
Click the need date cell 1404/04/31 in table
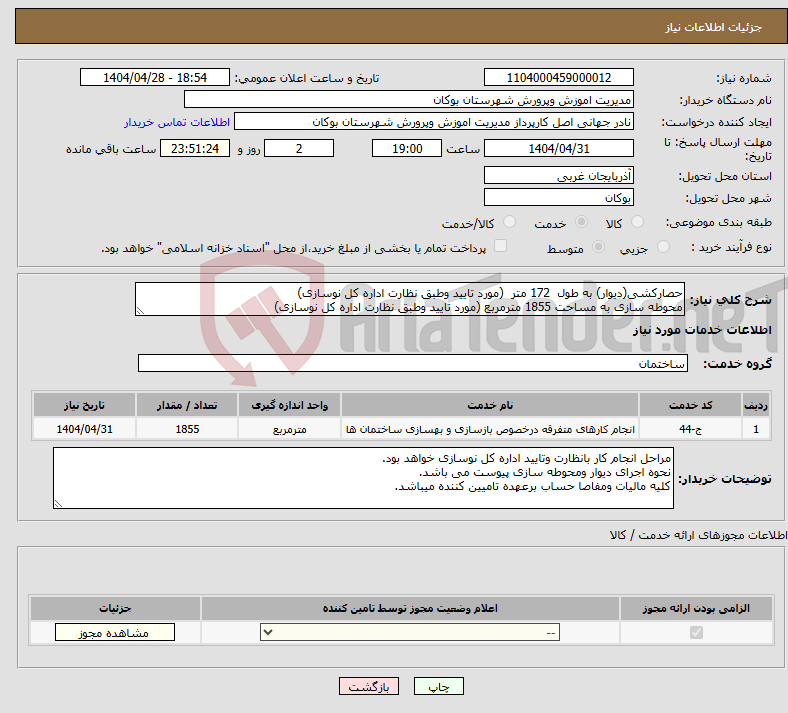84,429
